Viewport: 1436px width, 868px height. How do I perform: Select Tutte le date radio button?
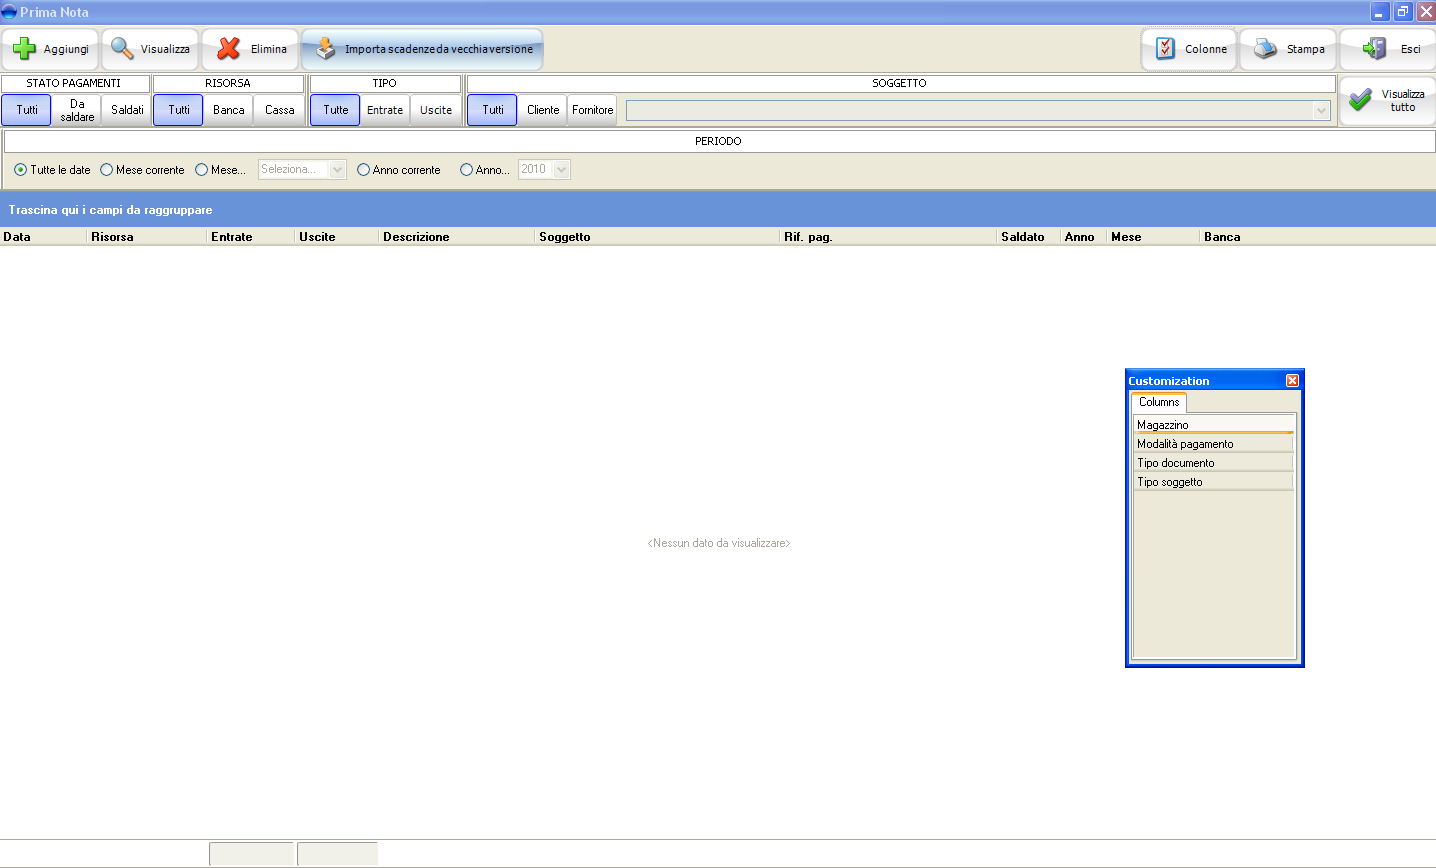pyautogui.click(x=20, y=170)
